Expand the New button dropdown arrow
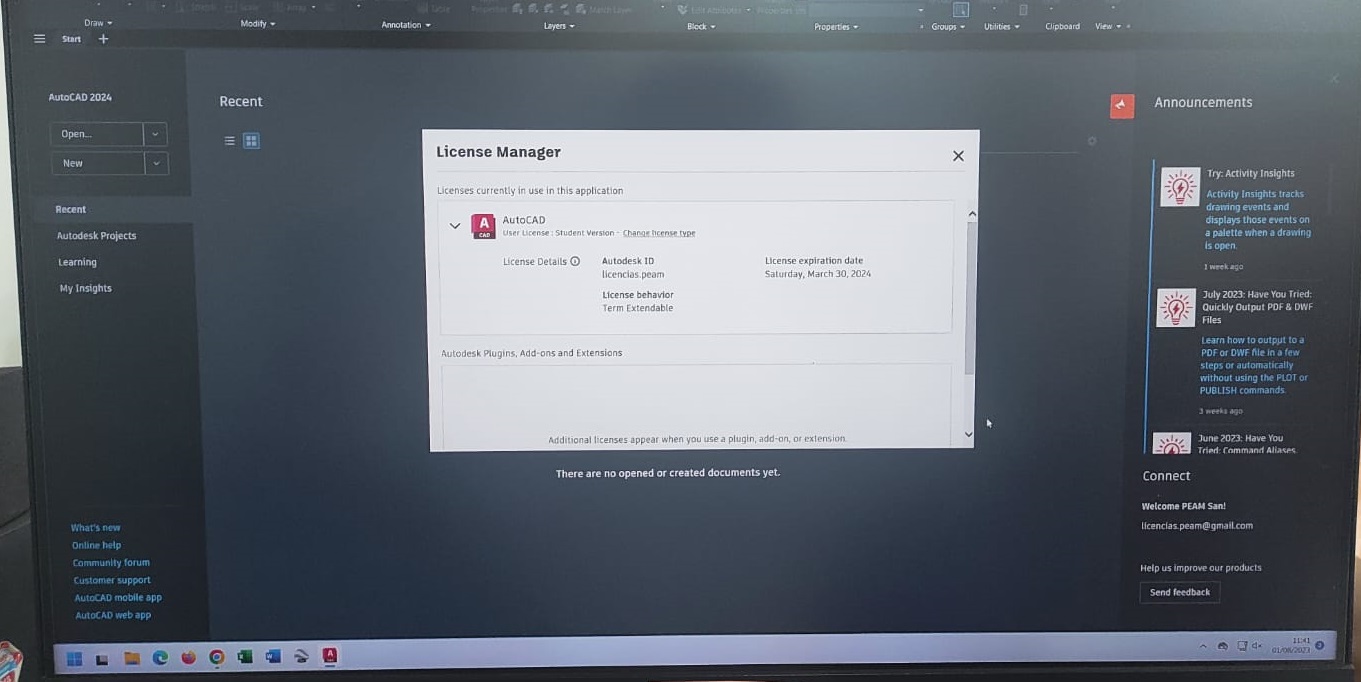 tap(156, 163)
